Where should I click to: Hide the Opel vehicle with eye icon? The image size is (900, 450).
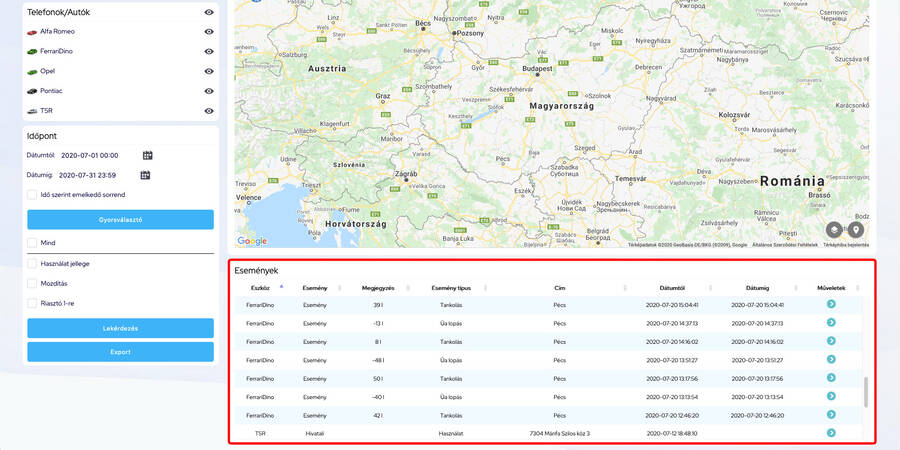coord(209,71)
